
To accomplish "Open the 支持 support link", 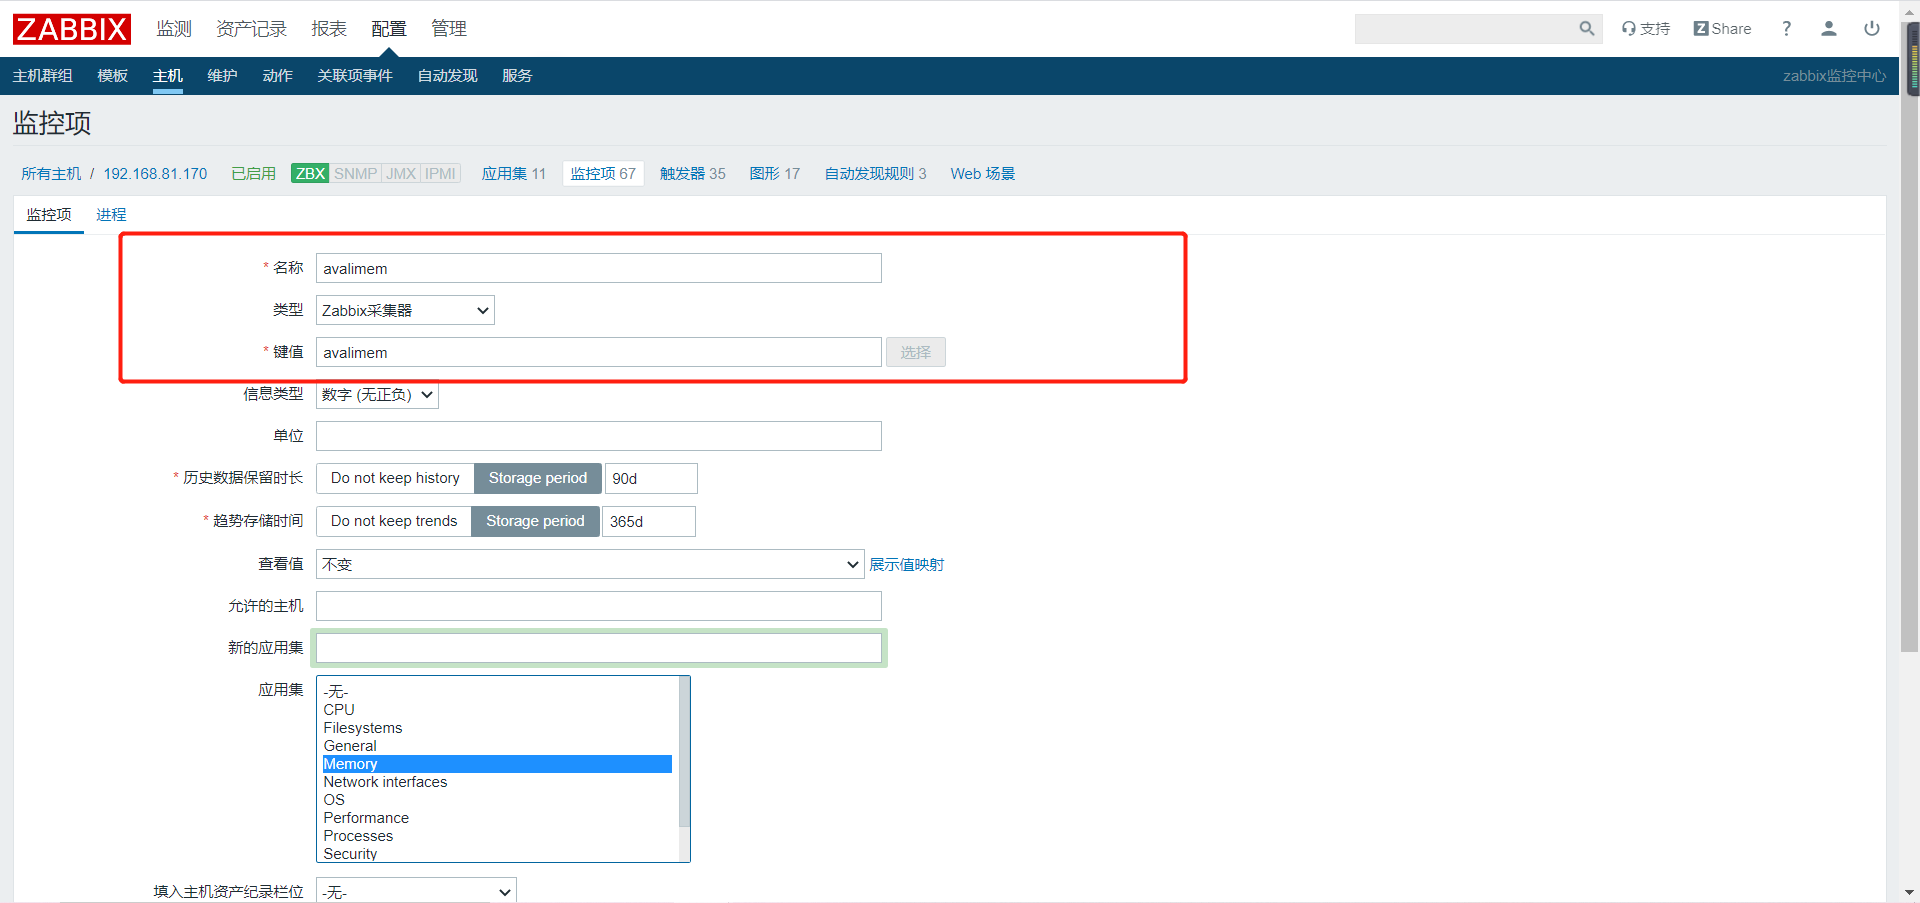I will [1646, 29].
